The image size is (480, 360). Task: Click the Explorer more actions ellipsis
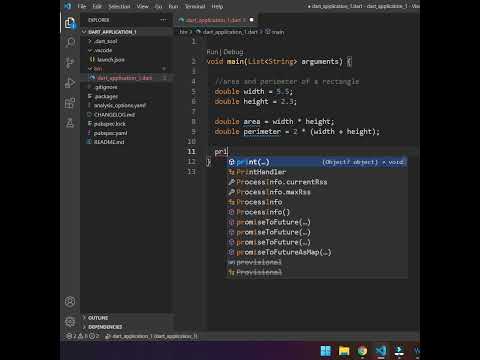click(163, 20)
